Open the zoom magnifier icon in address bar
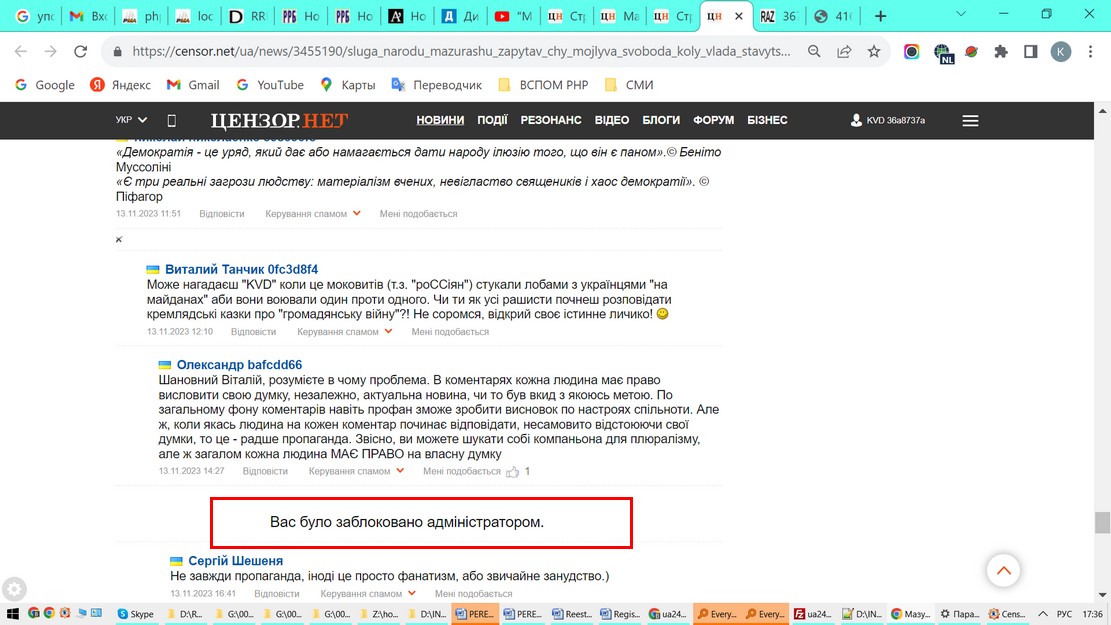 [x=814, y=51]
